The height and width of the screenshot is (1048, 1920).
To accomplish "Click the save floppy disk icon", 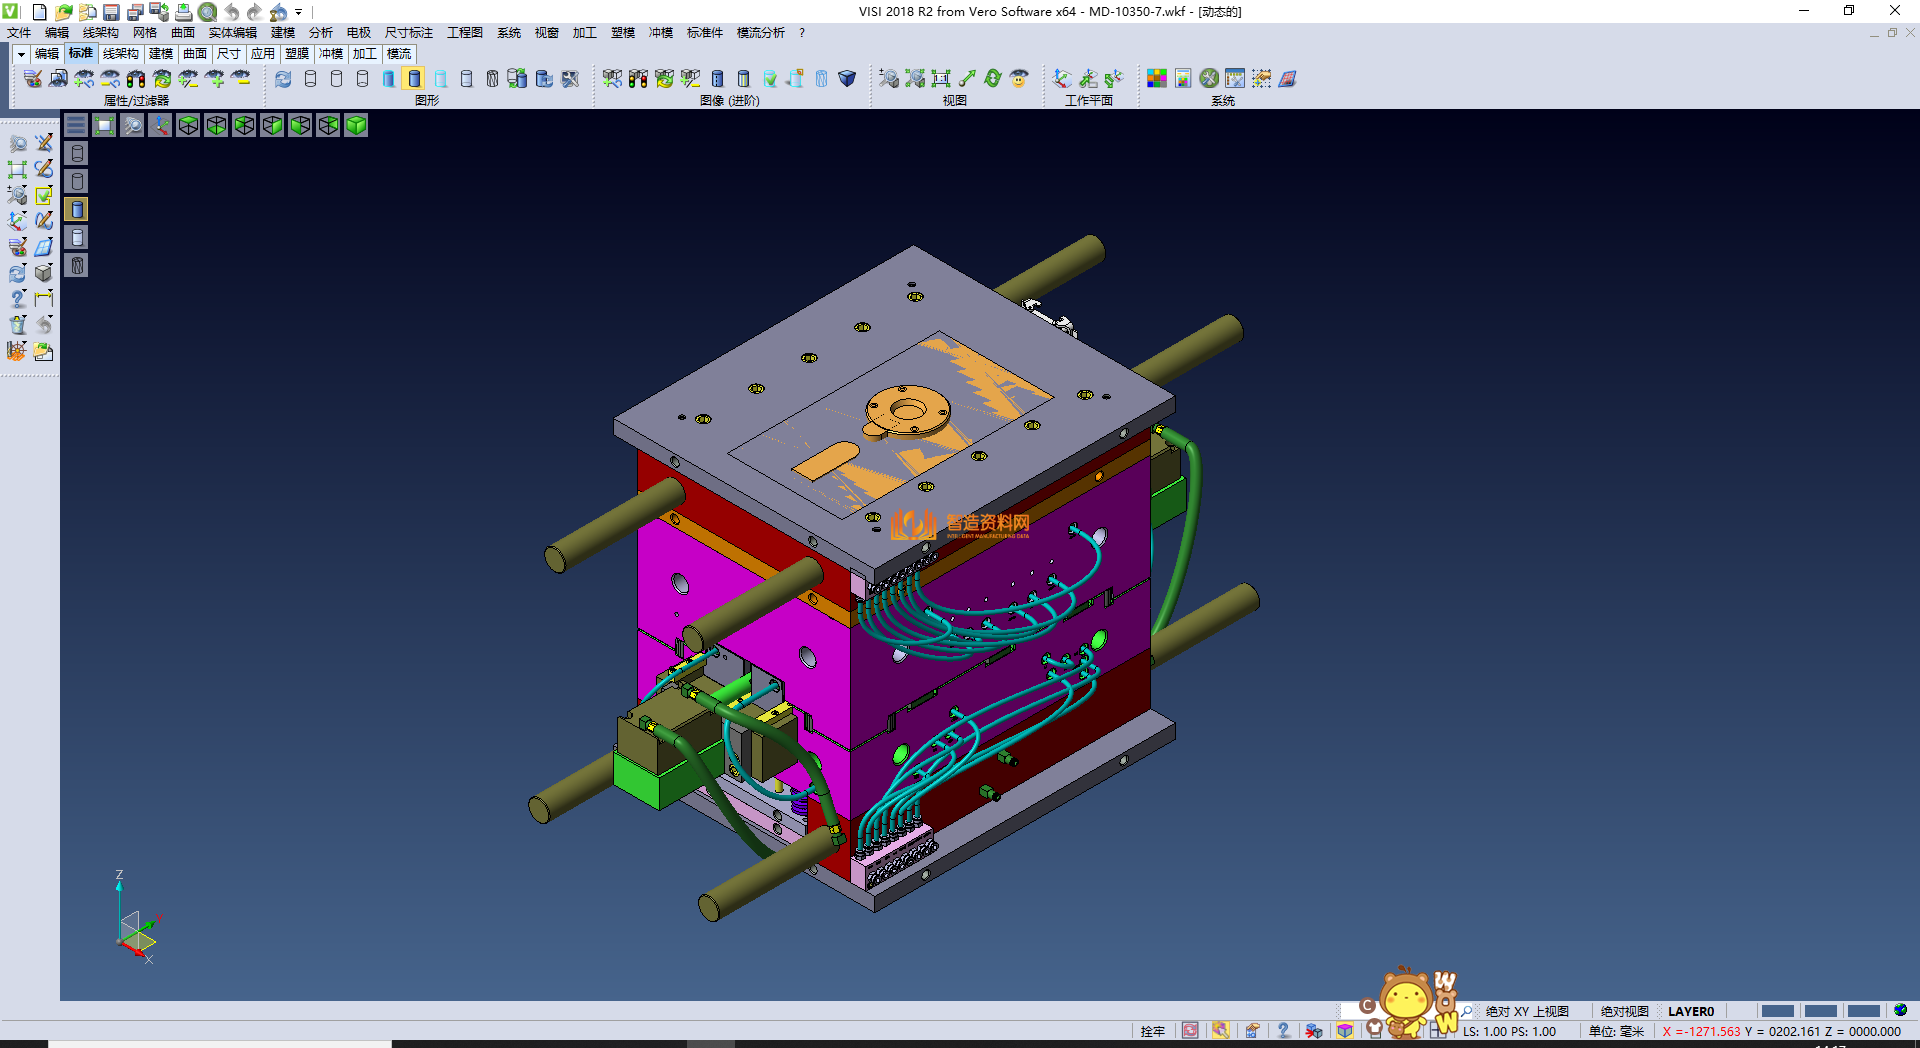I will click(x=111, y=12).
